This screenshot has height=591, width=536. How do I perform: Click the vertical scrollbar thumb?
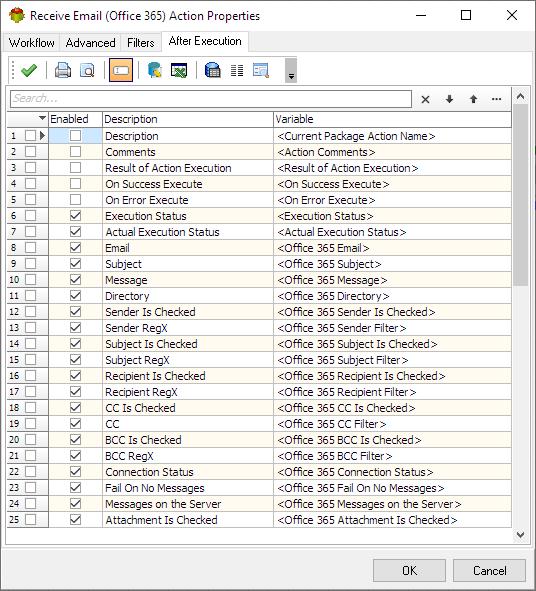point(521,195)
